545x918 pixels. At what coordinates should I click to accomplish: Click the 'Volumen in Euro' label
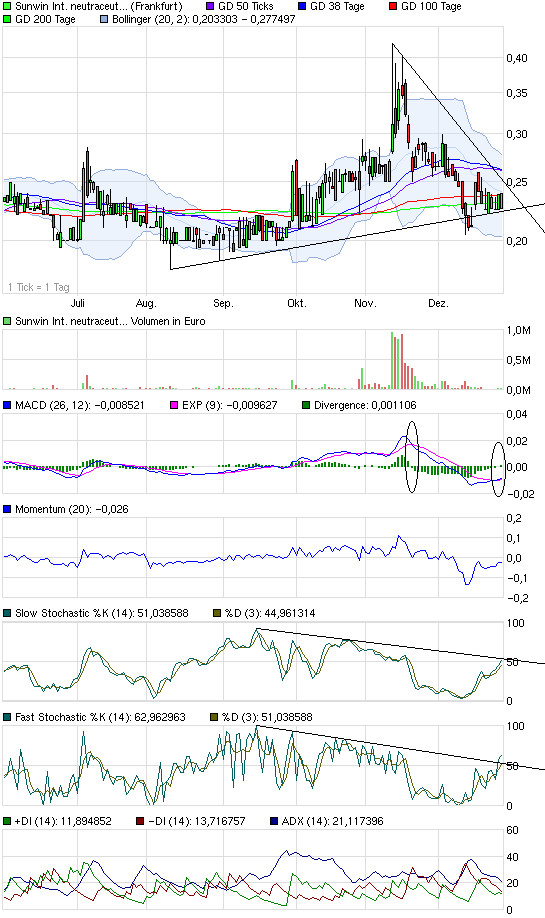coord(168,321)
